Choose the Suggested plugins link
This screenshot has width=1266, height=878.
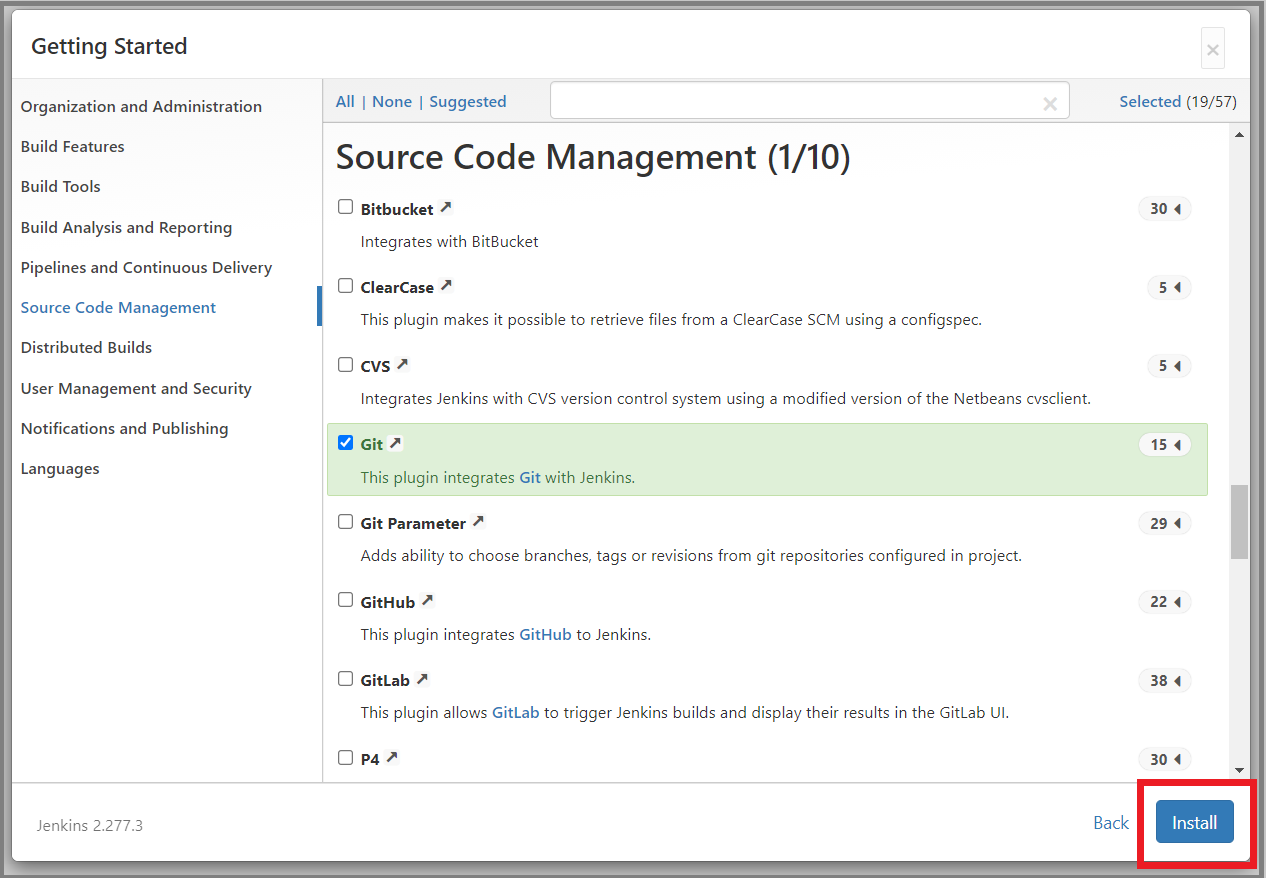coord(468,101)
